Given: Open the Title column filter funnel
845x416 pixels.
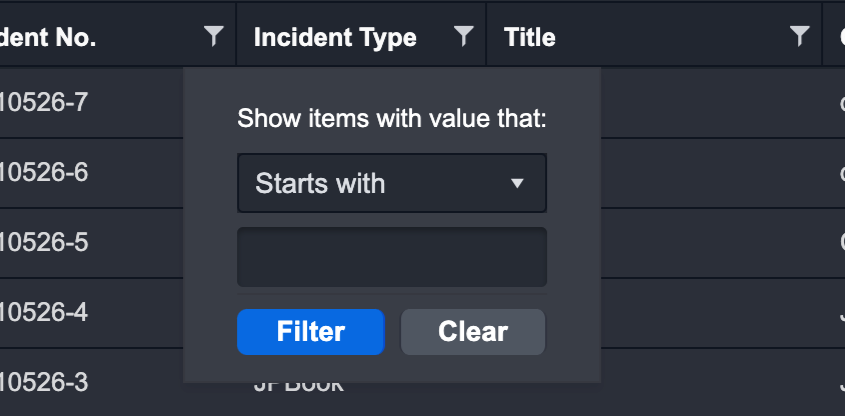Looking at the screenshot, I should 799,37.
